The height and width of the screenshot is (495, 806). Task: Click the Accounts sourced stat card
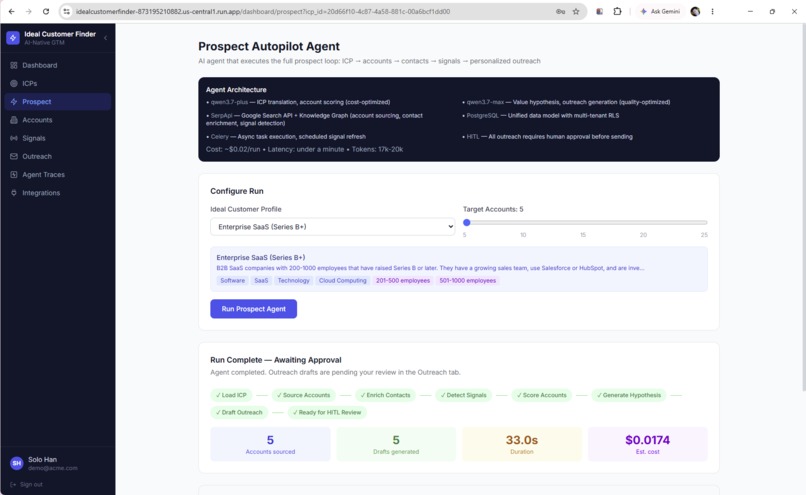click(270, 444)
